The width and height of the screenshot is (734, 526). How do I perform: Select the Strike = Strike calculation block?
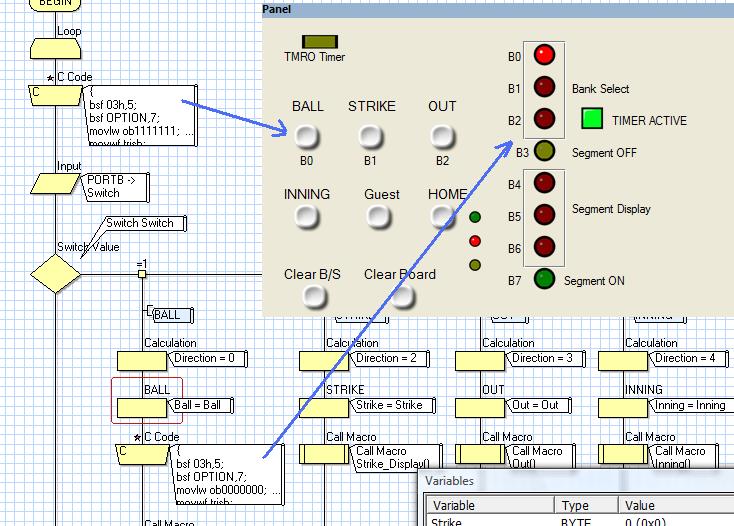(324, 408)
